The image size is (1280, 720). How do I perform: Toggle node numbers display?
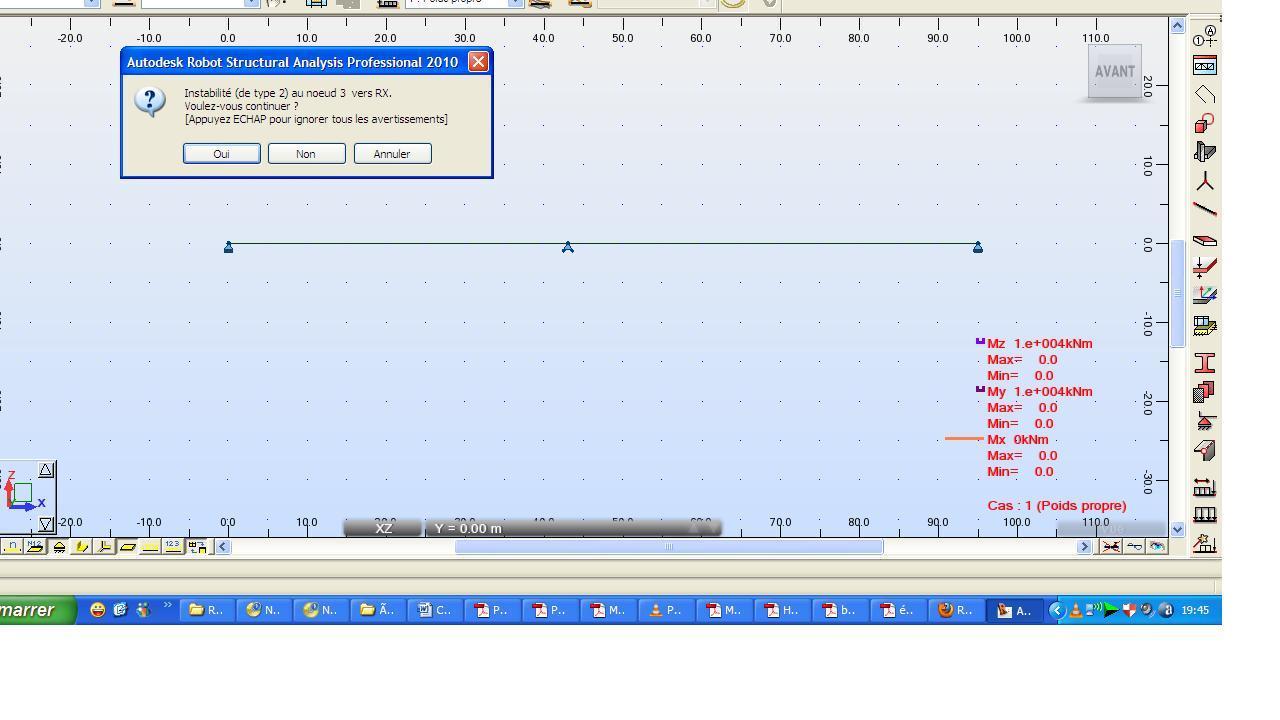pyautogui.click(x=12, y=546)
